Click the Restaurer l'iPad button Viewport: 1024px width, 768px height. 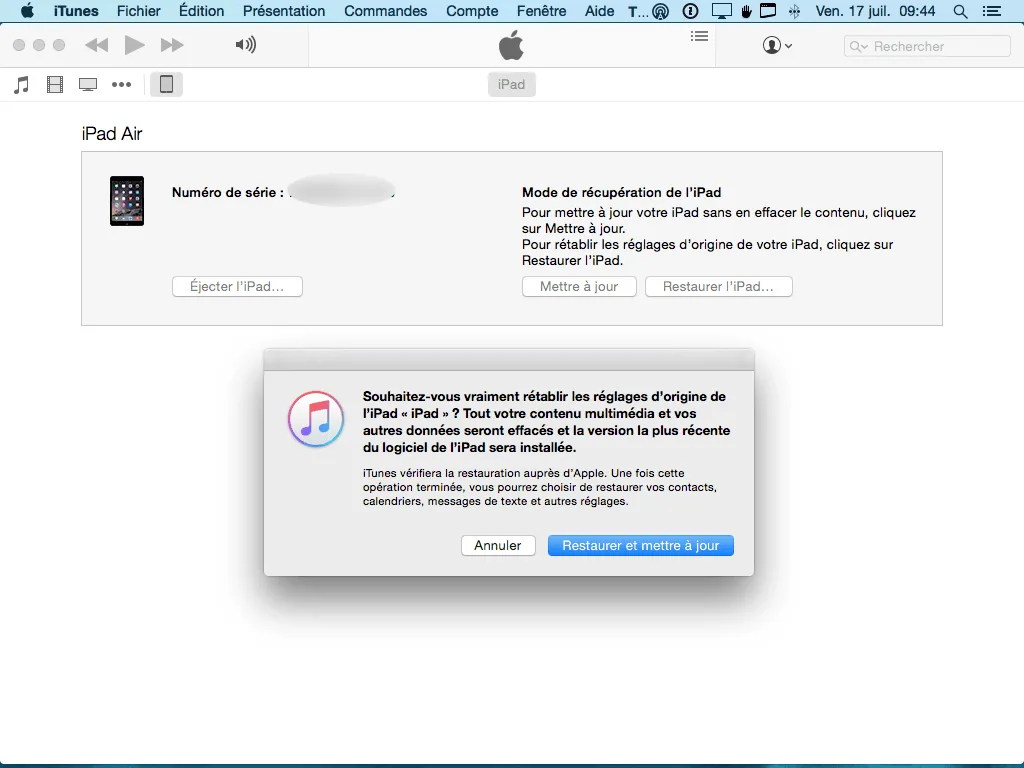coord(718,287)
